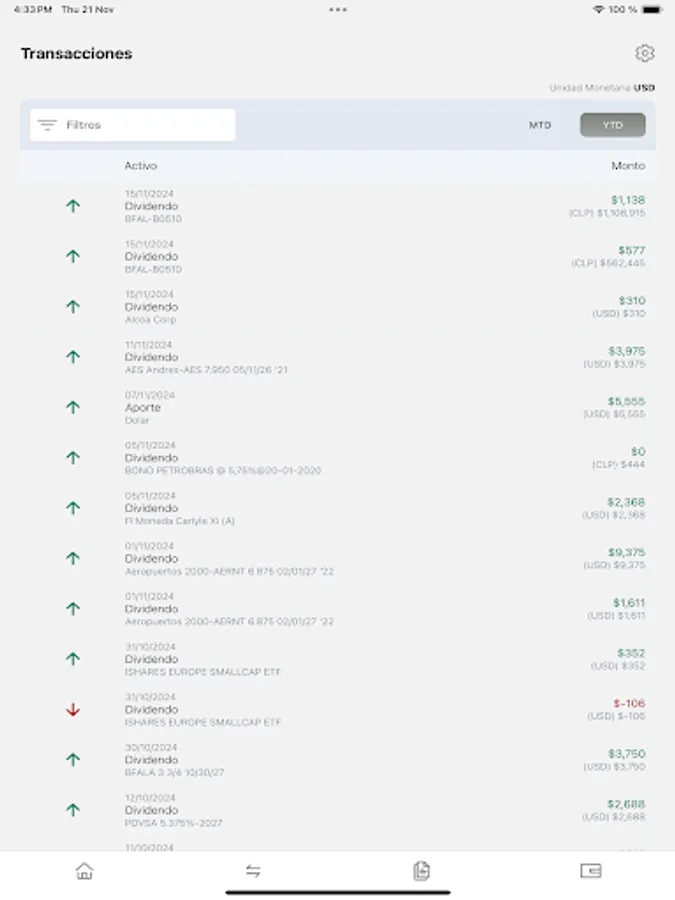Open the $1,138 dividend from BFAL-B0510
675x900 pixels.
pos(350,206)
